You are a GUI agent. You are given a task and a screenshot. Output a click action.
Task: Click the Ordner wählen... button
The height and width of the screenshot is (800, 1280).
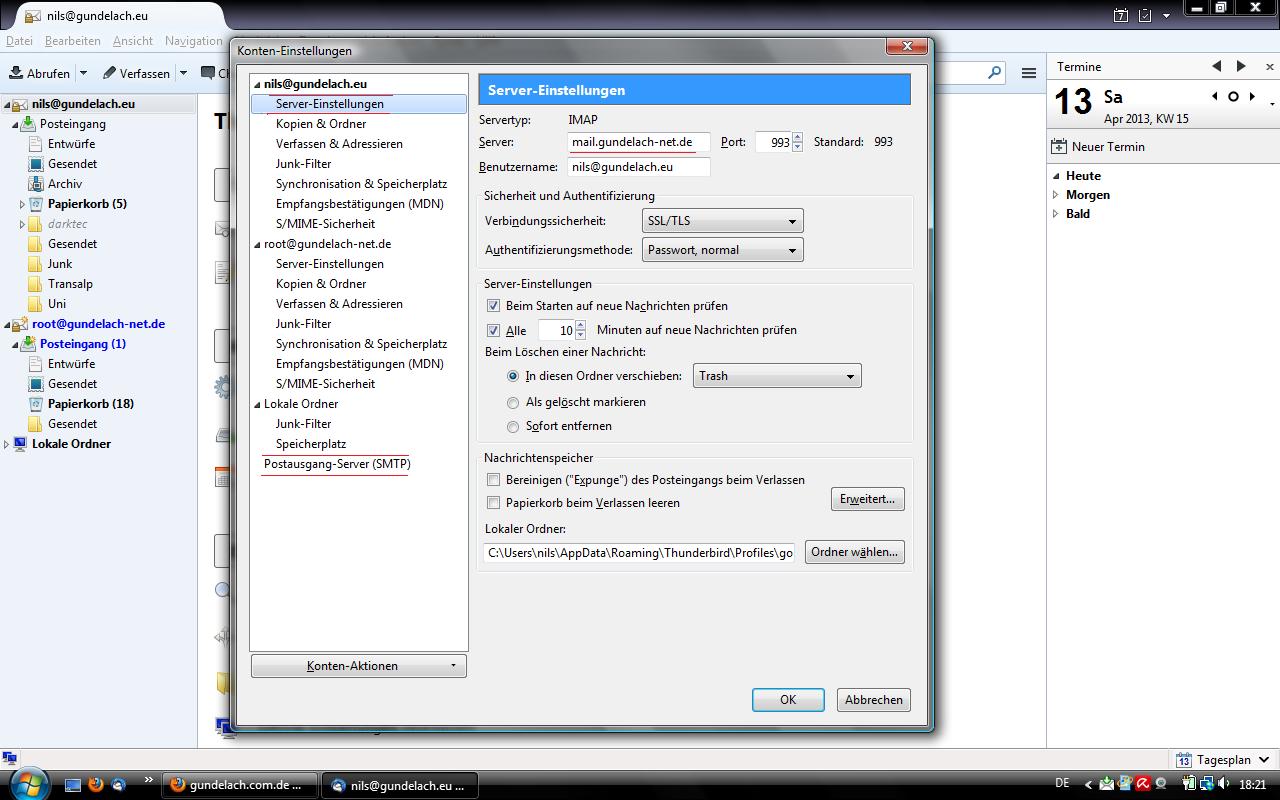pos(854,552)
